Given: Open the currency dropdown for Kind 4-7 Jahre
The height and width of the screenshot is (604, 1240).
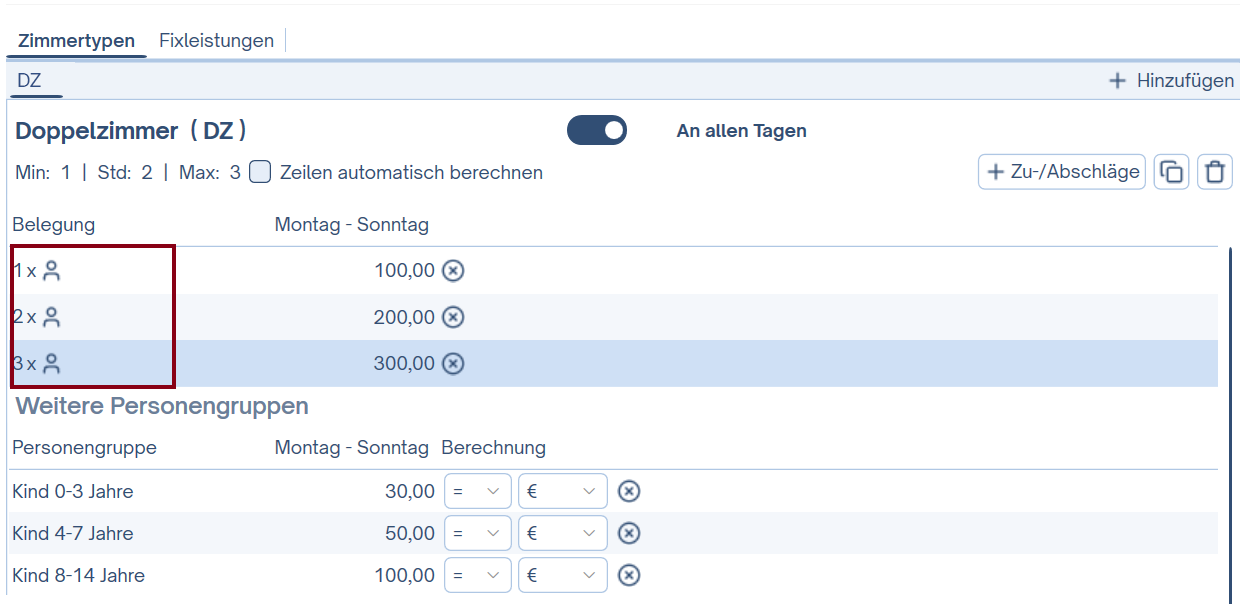Looking at the screenshot, I should 562,533.
